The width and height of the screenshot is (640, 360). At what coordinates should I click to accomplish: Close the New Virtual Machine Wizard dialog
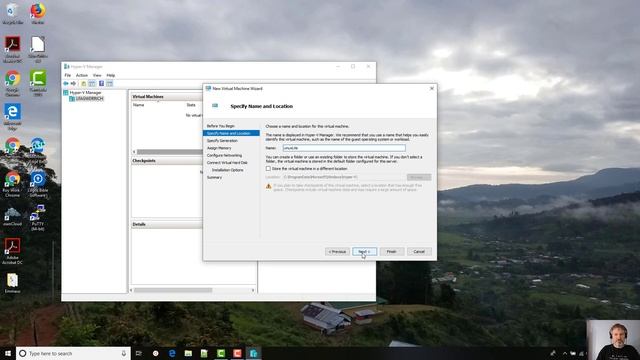point(432,89)
